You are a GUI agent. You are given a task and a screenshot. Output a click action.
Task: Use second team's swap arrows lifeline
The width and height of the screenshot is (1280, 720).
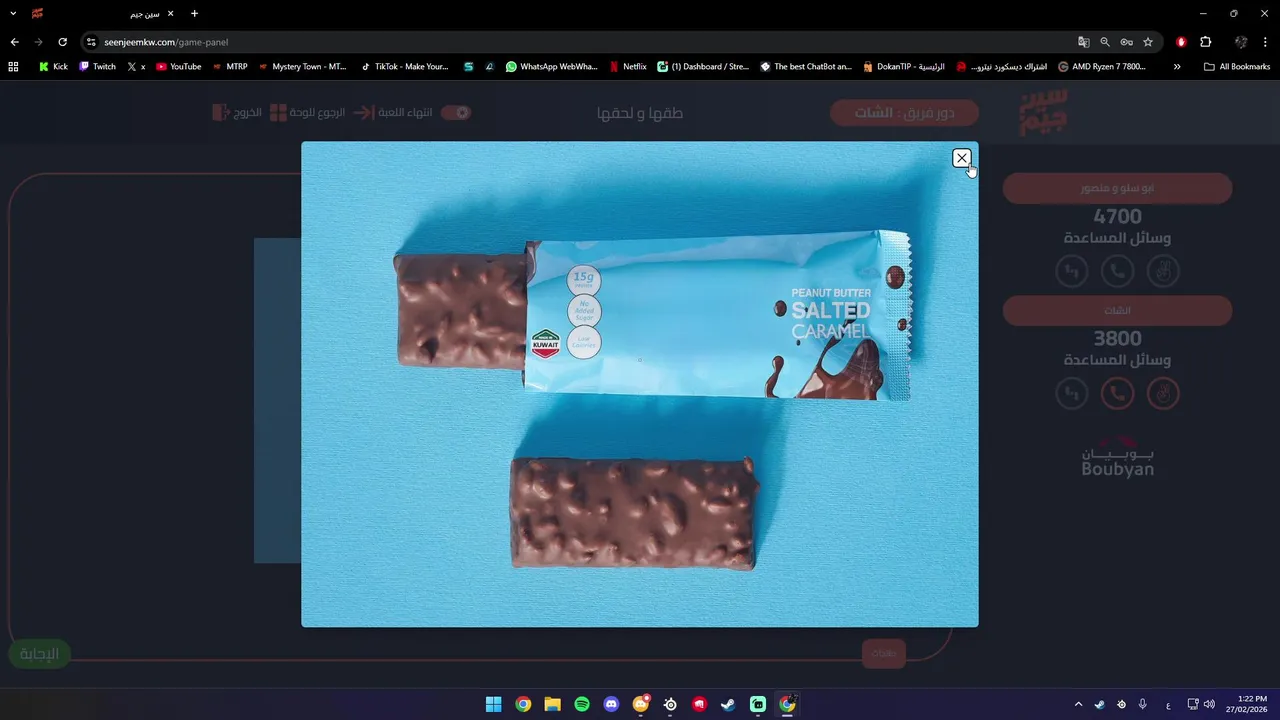[x=1072, y=393]
